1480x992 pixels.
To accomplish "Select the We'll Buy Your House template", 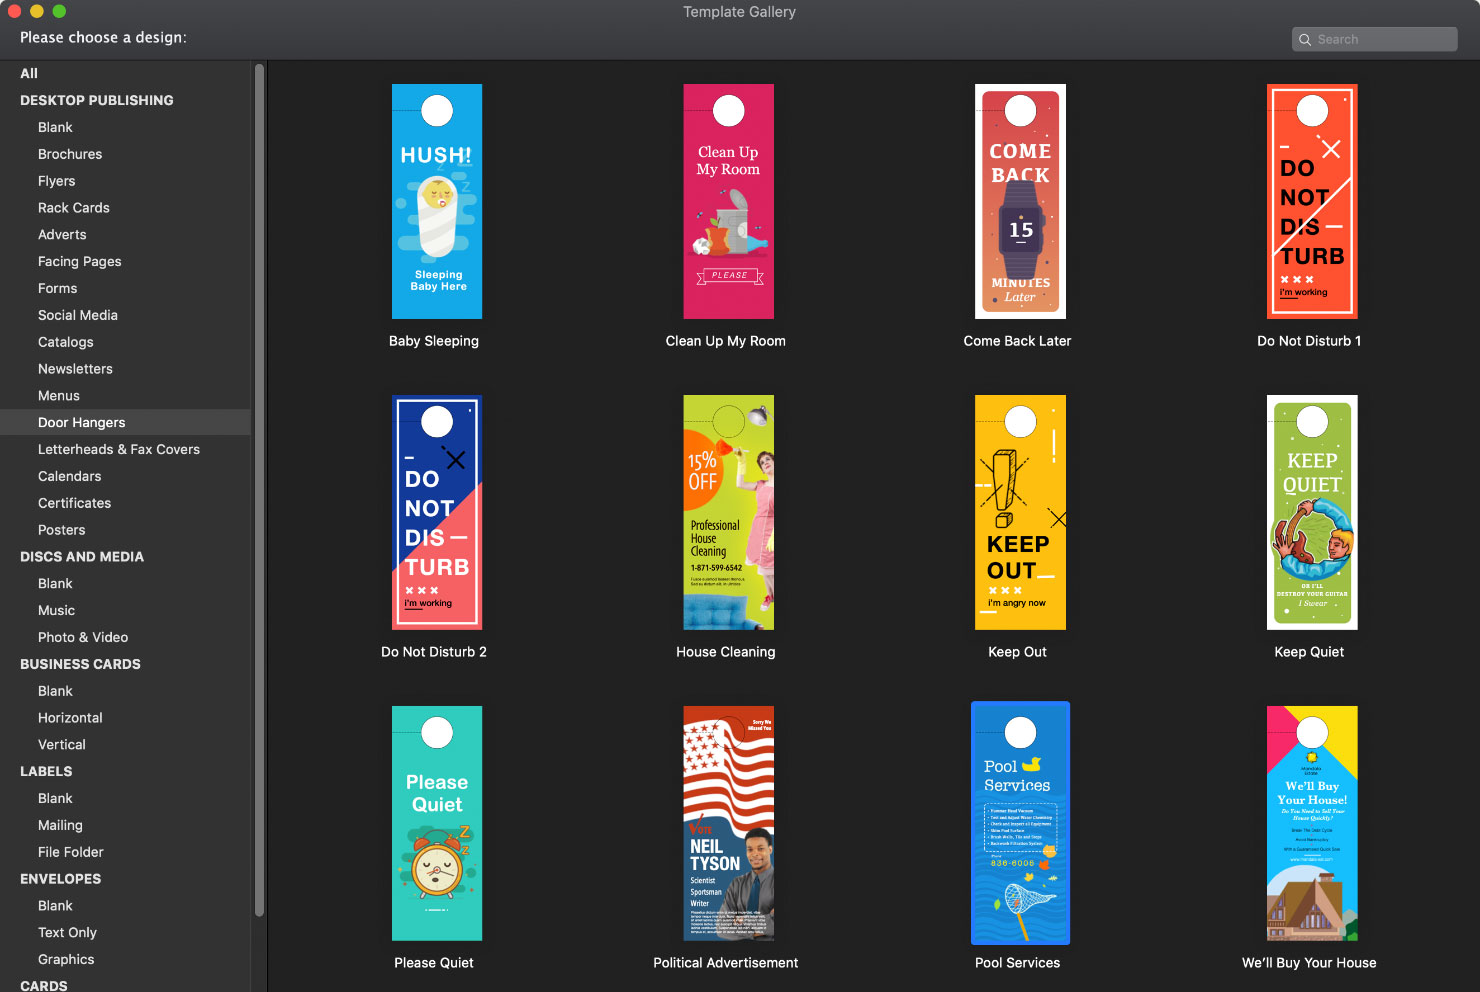I will pos(1312,822).
